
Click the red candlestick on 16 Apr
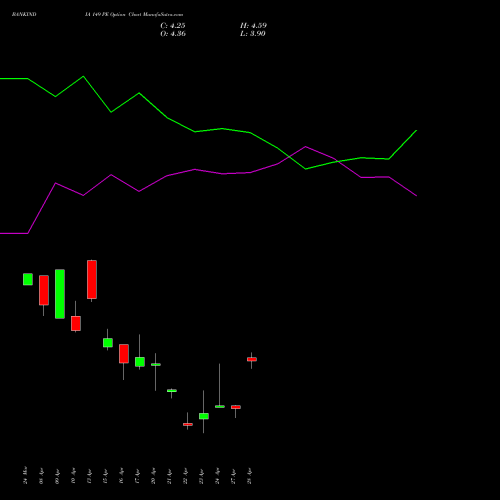(x=124, y=354)
